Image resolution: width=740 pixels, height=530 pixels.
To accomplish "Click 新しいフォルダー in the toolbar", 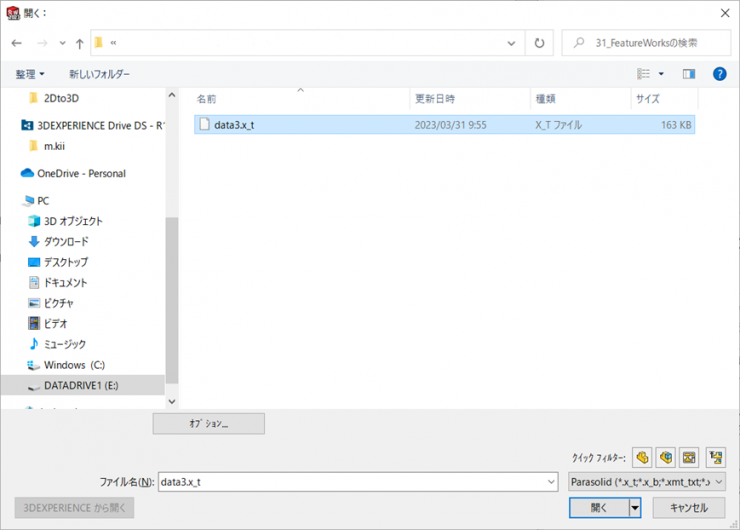I will pyautogui.click(x=99, y=74).
